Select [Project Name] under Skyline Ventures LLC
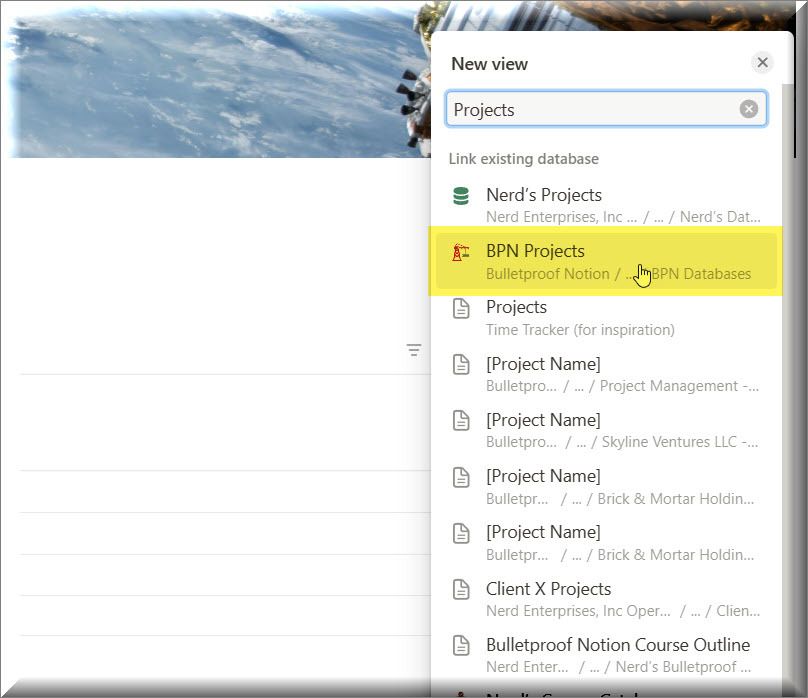808x698 pixels. click(606, 431)
